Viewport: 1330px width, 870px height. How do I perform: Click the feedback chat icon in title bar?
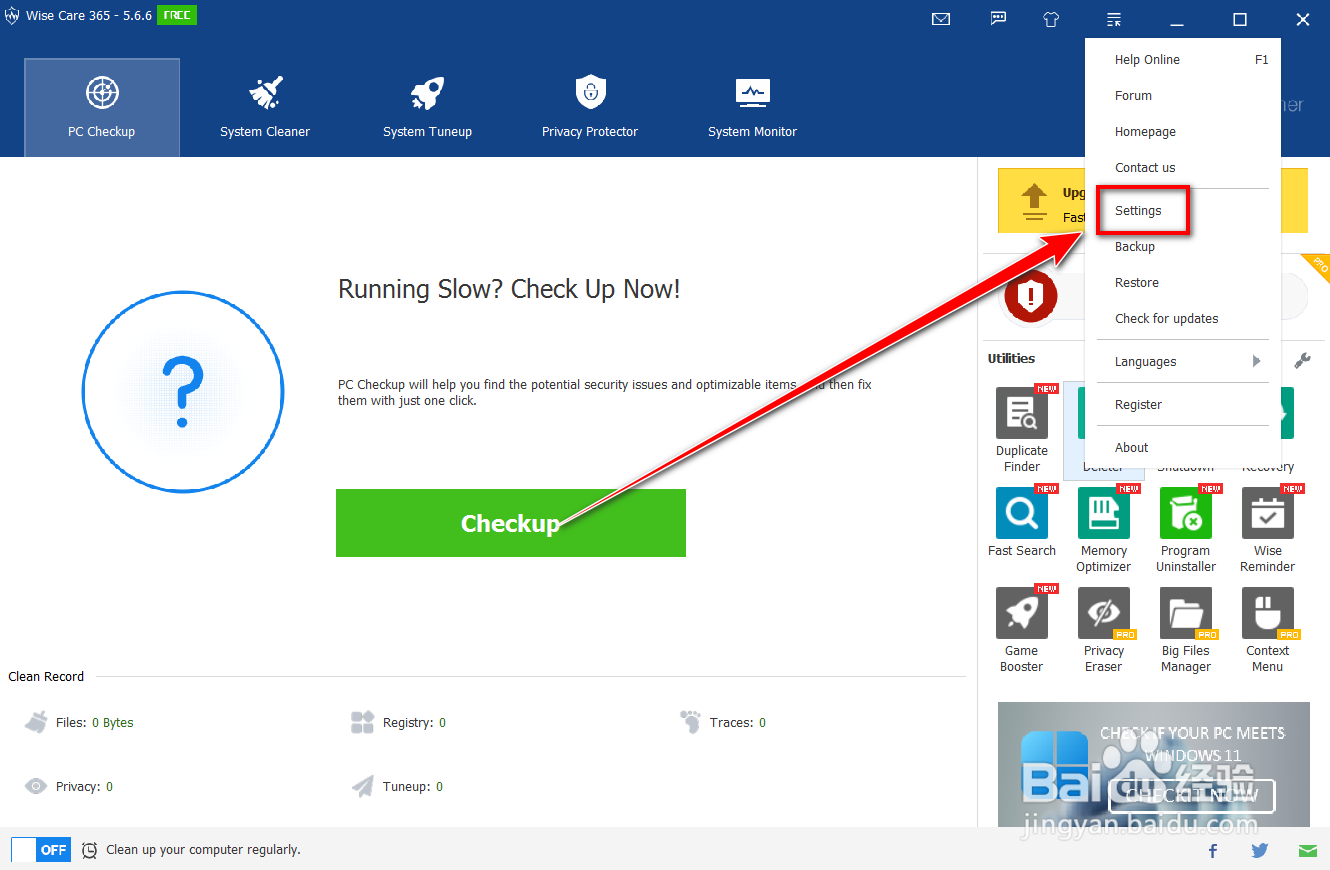coord(998,19)
